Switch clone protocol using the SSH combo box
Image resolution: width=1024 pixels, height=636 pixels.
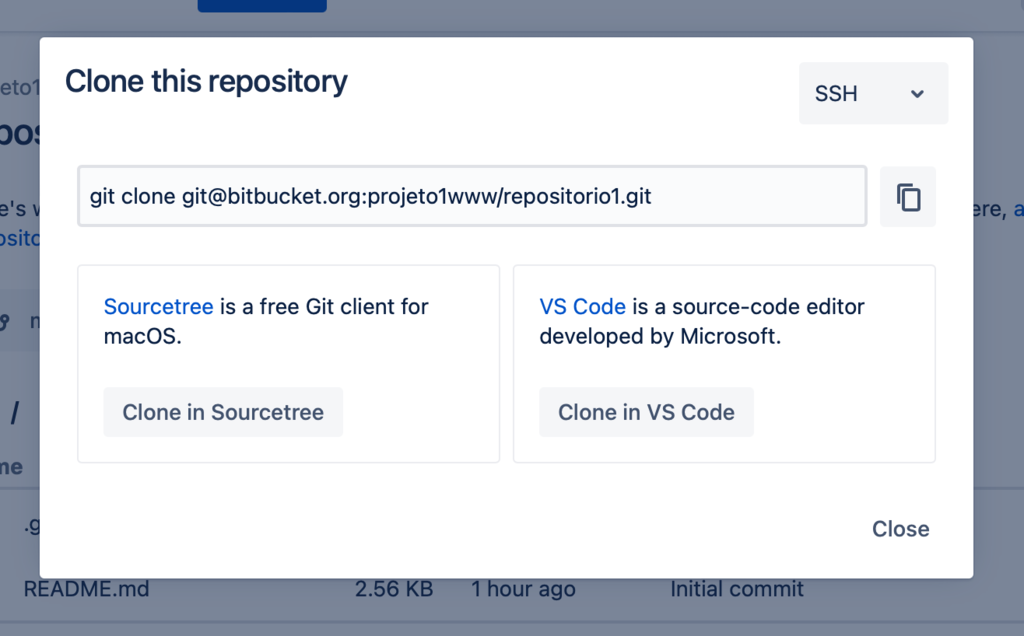point(872,93)
